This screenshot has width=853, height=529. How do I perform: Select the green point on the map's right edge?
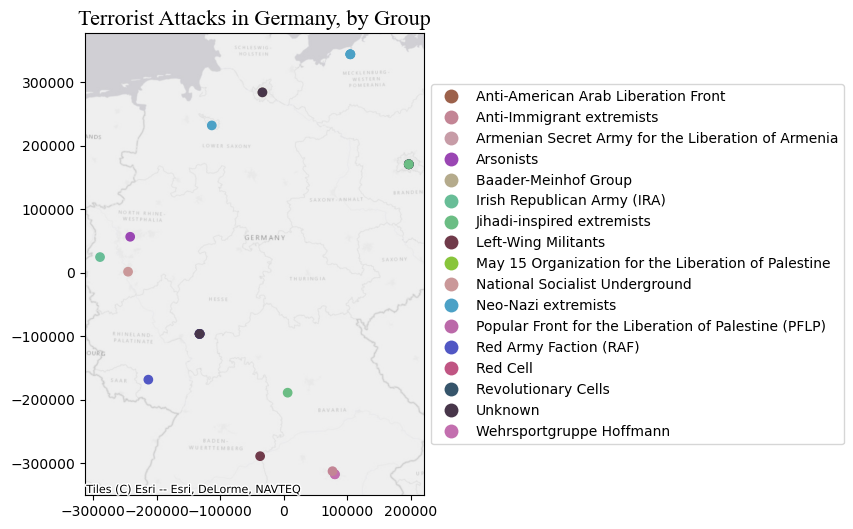(x=408, y=164)
